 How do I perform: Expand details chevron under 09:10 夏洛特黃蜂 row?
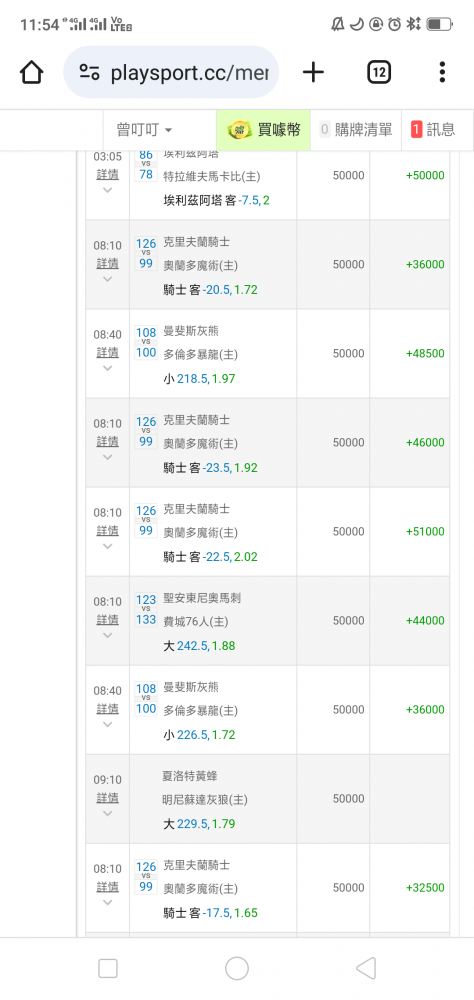click(107, 813)
